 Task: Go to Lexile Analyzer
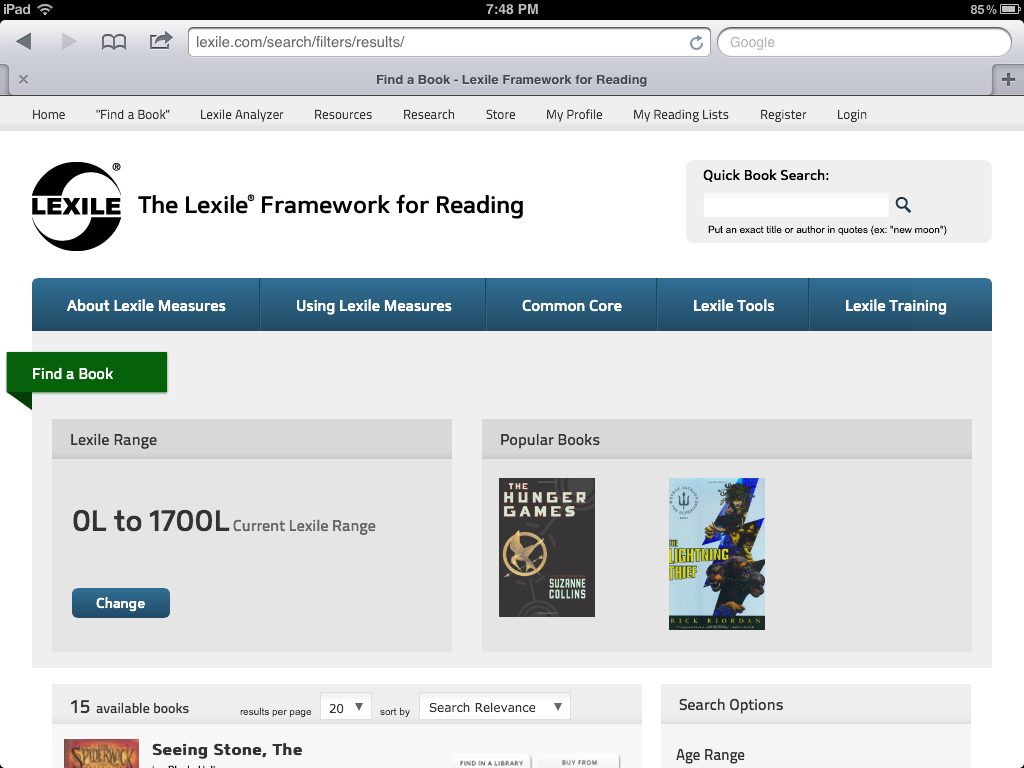(x=242, y=114)
